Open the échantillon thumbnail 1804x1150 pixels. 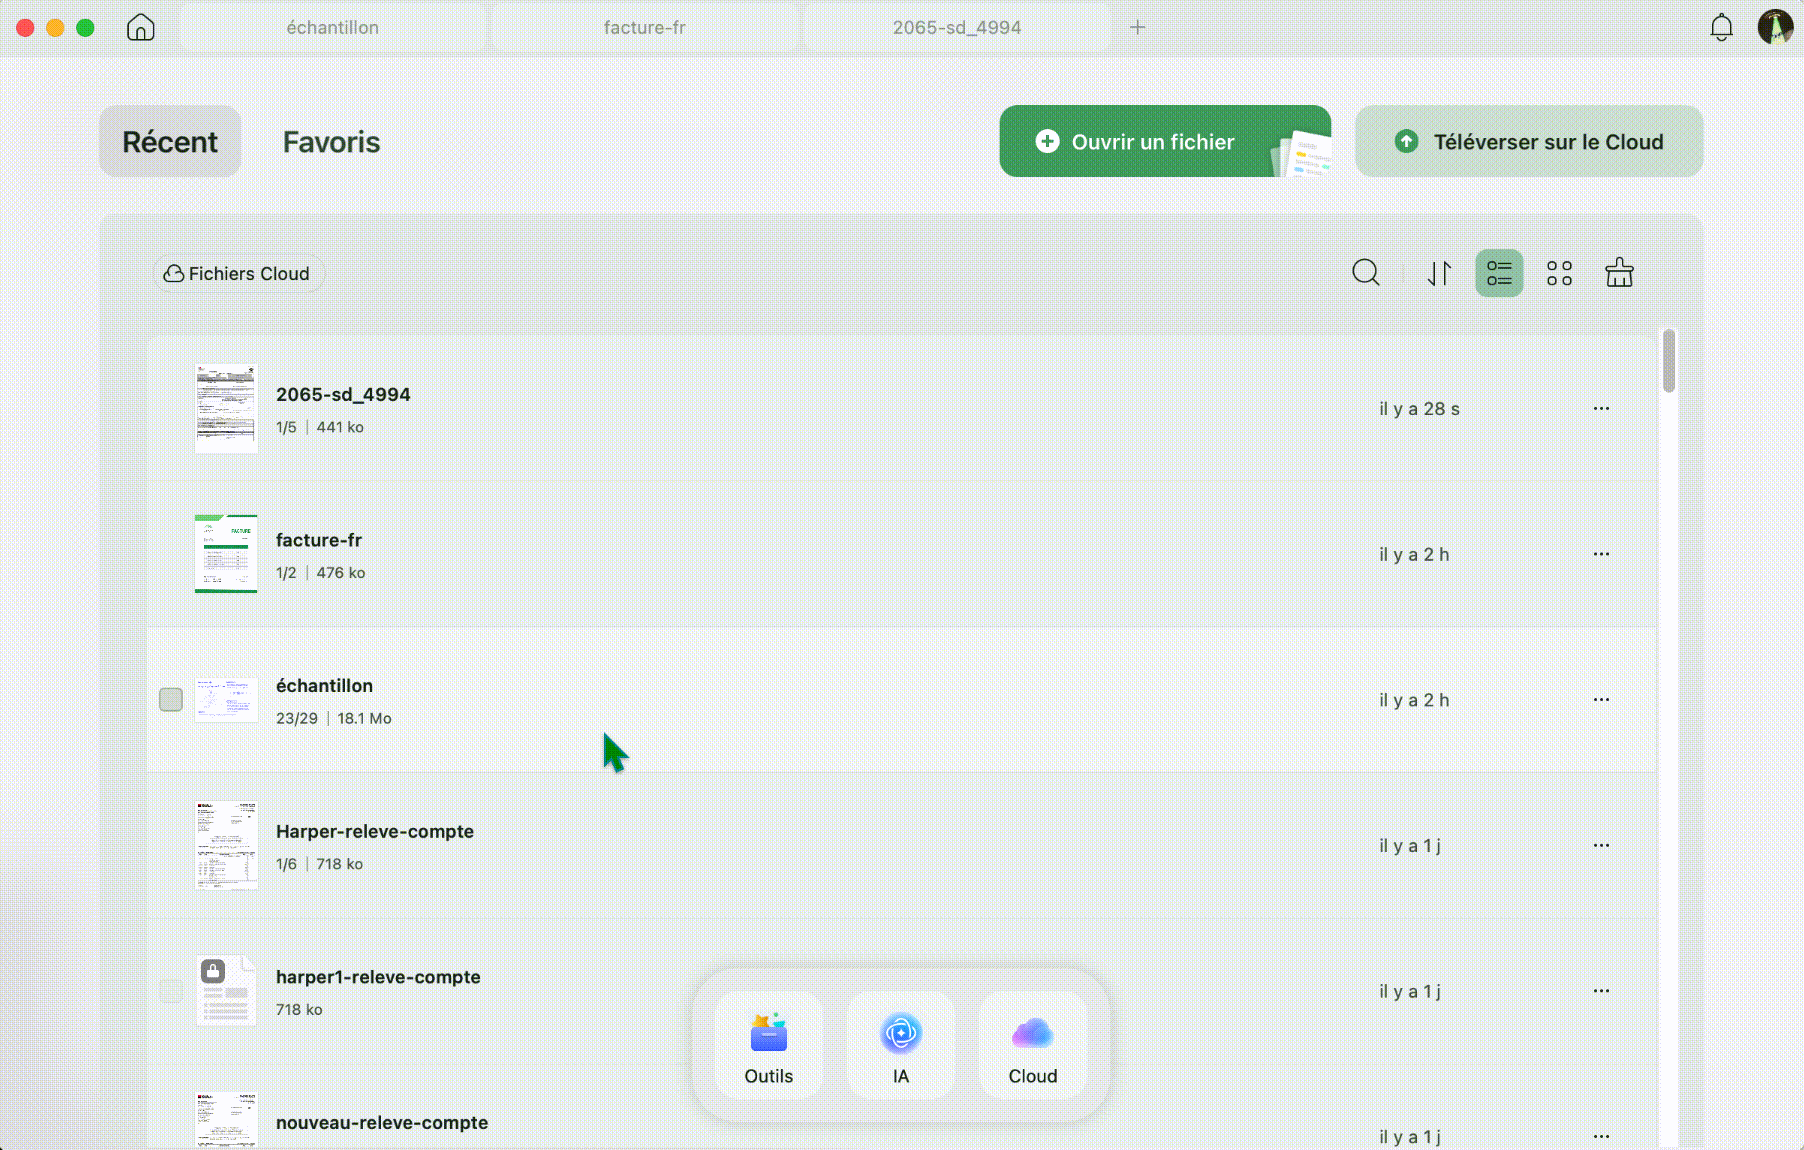226,700
